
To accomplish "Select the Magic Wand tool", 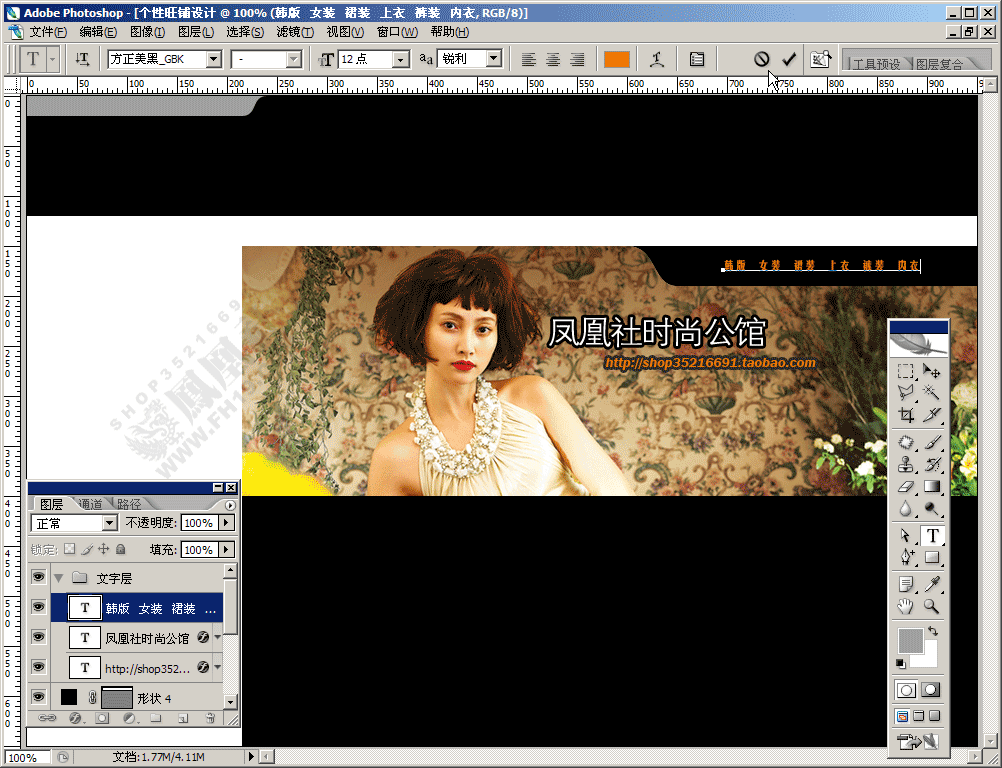I will [931, 392].
